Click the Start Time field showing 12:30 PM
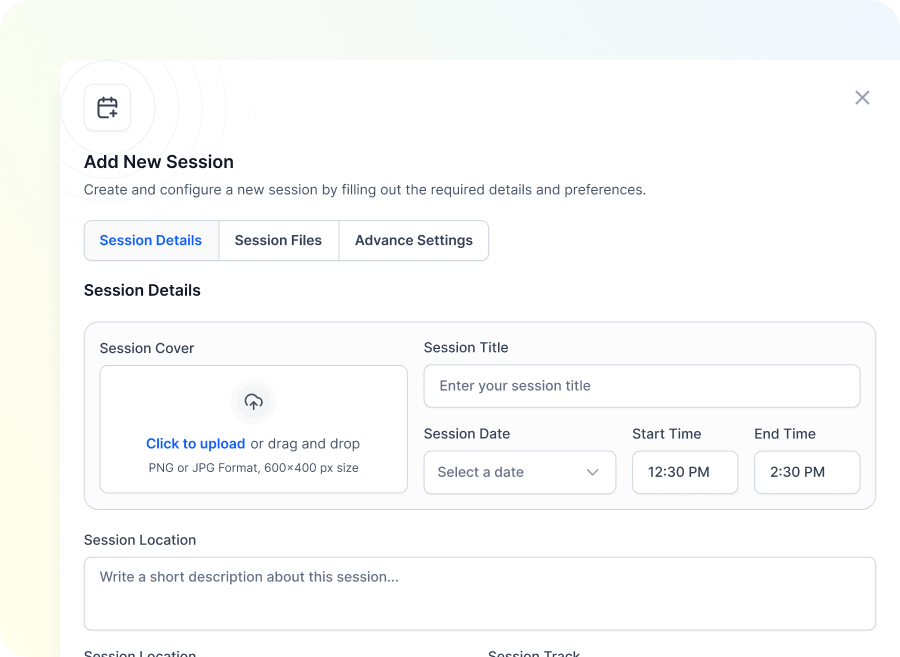This screenshot has width=900, height=657. pos(685,472)
